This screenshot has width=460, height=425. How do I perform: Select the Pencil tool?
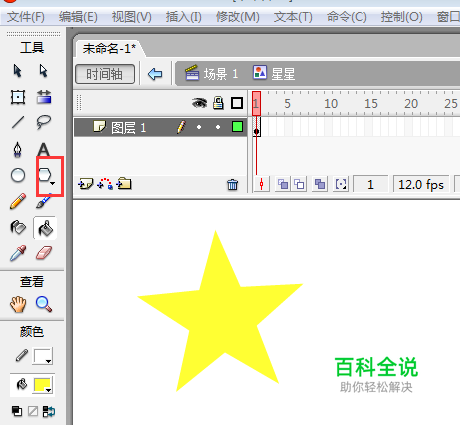[x=18, y=201]
